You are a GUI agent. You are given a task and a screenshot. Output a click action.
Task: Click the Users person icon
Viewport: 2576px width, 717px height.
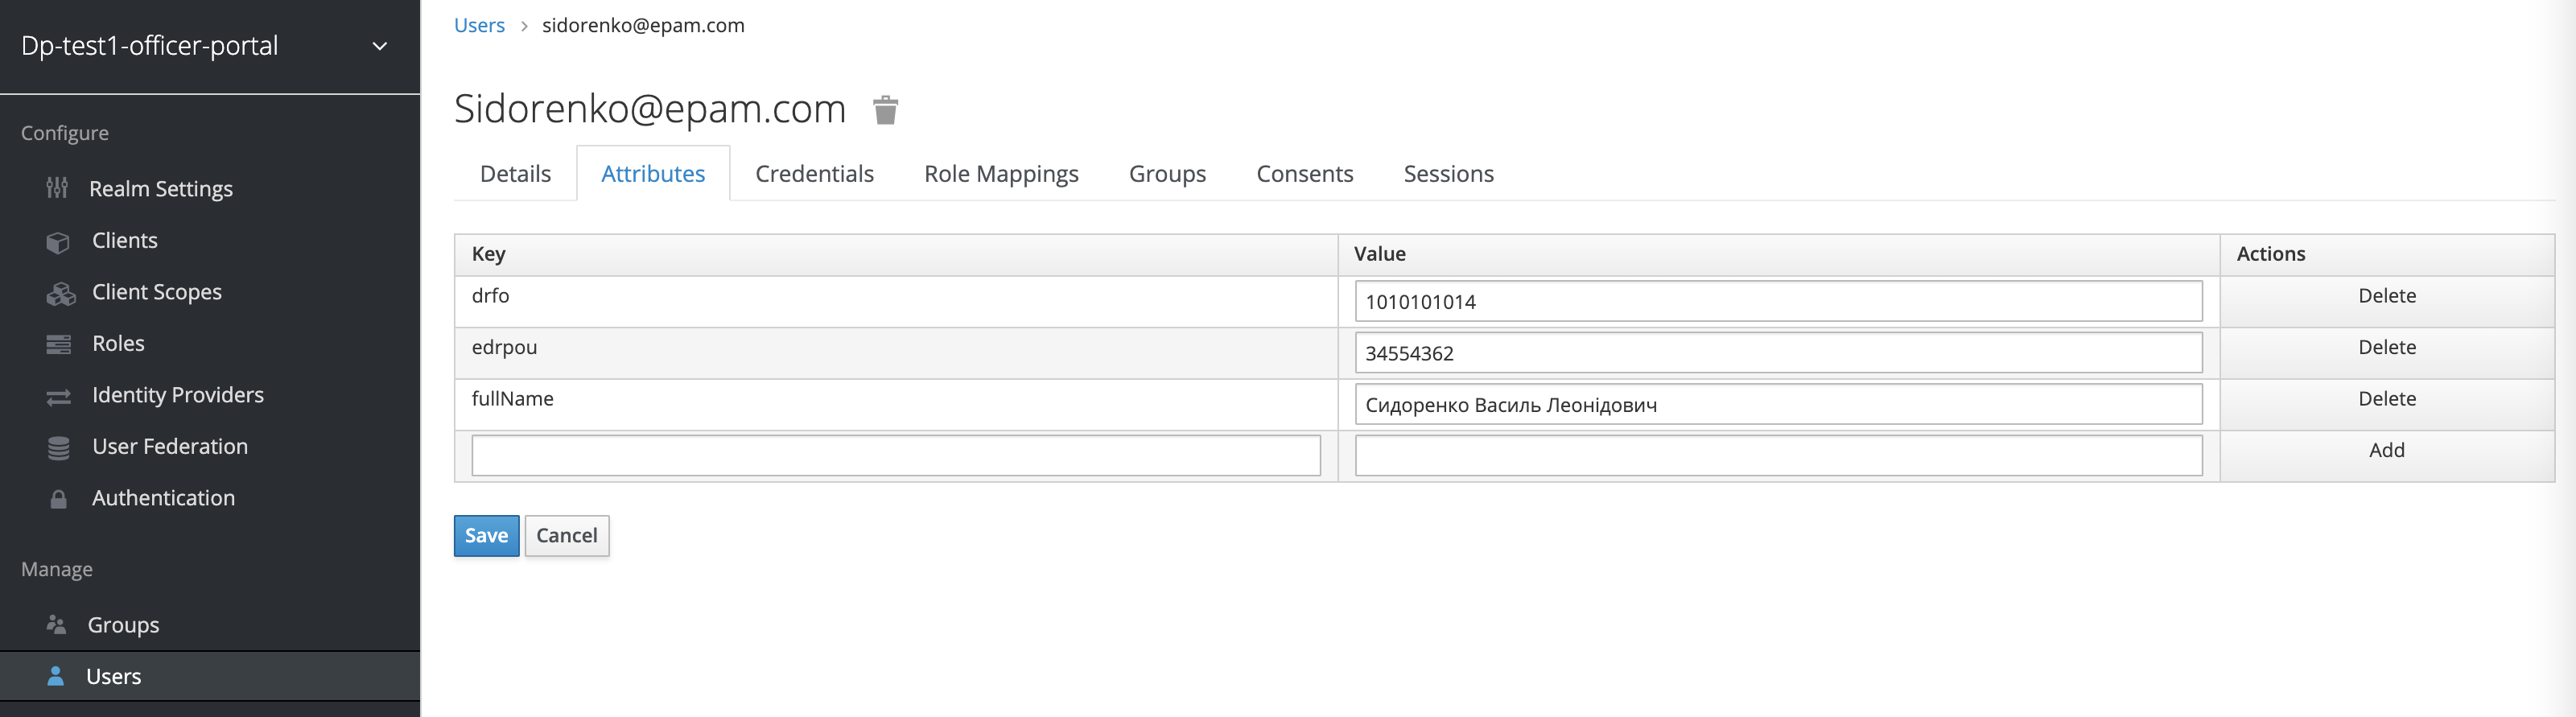pyautogui.click(x=56, y=676)
